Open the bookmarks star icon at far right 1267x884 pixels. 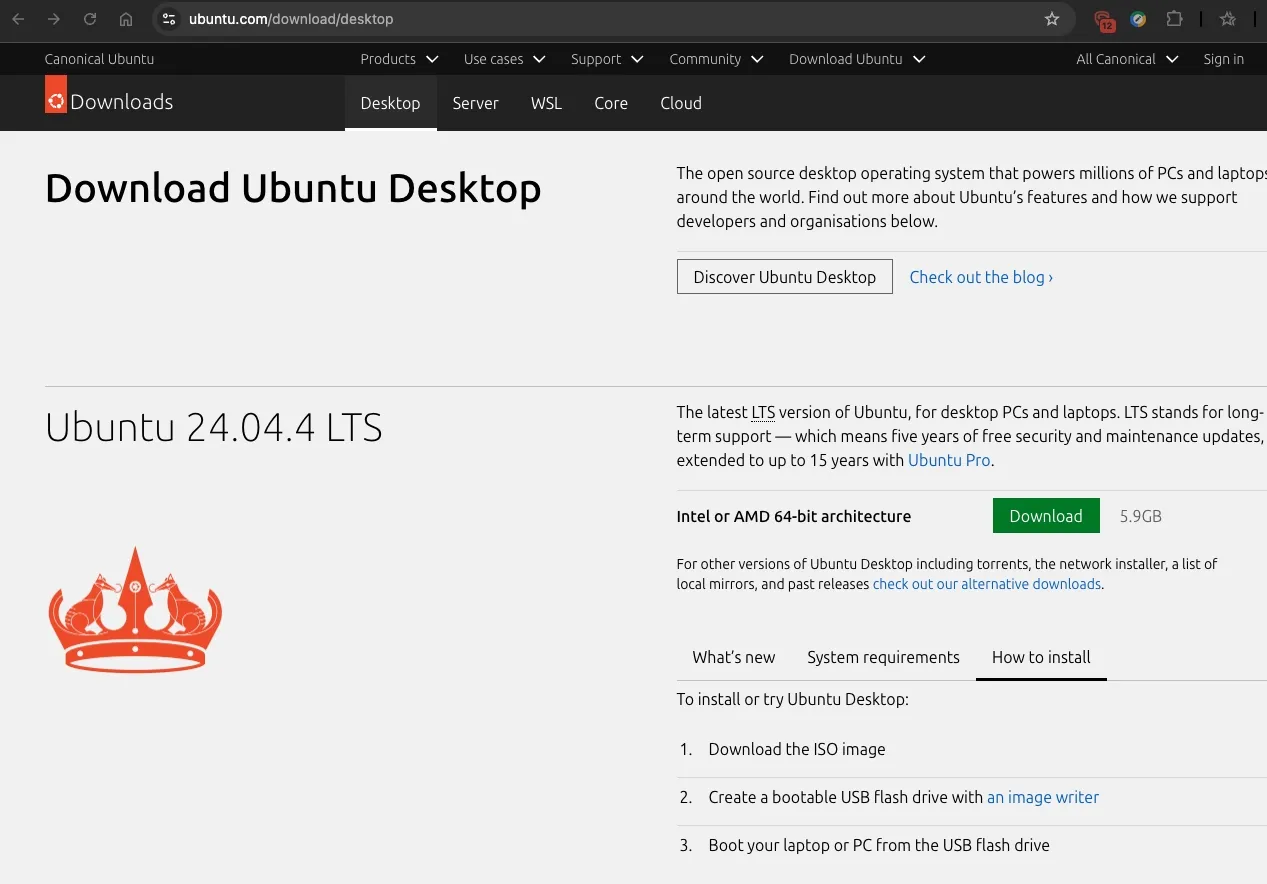point(1228,19)
